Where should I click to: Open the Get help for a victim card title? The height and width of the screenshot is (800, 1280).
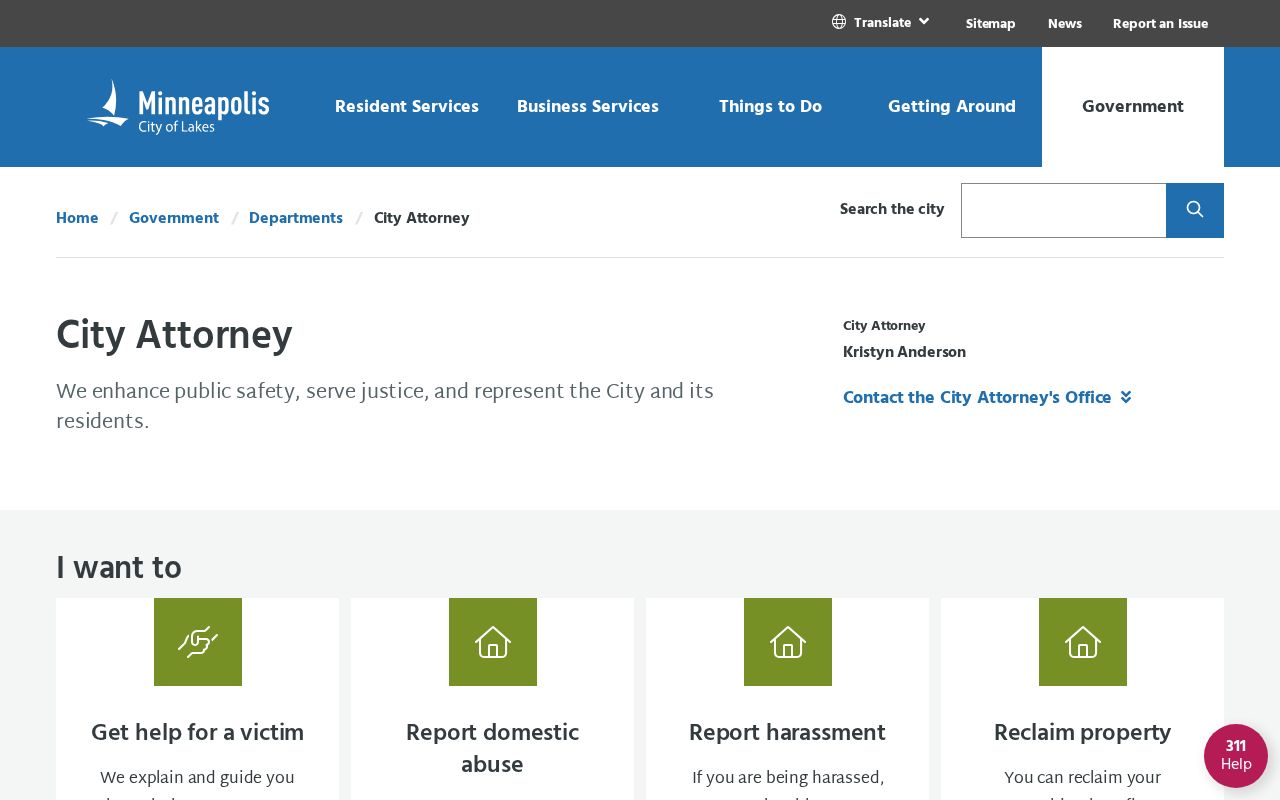(198, 733)
